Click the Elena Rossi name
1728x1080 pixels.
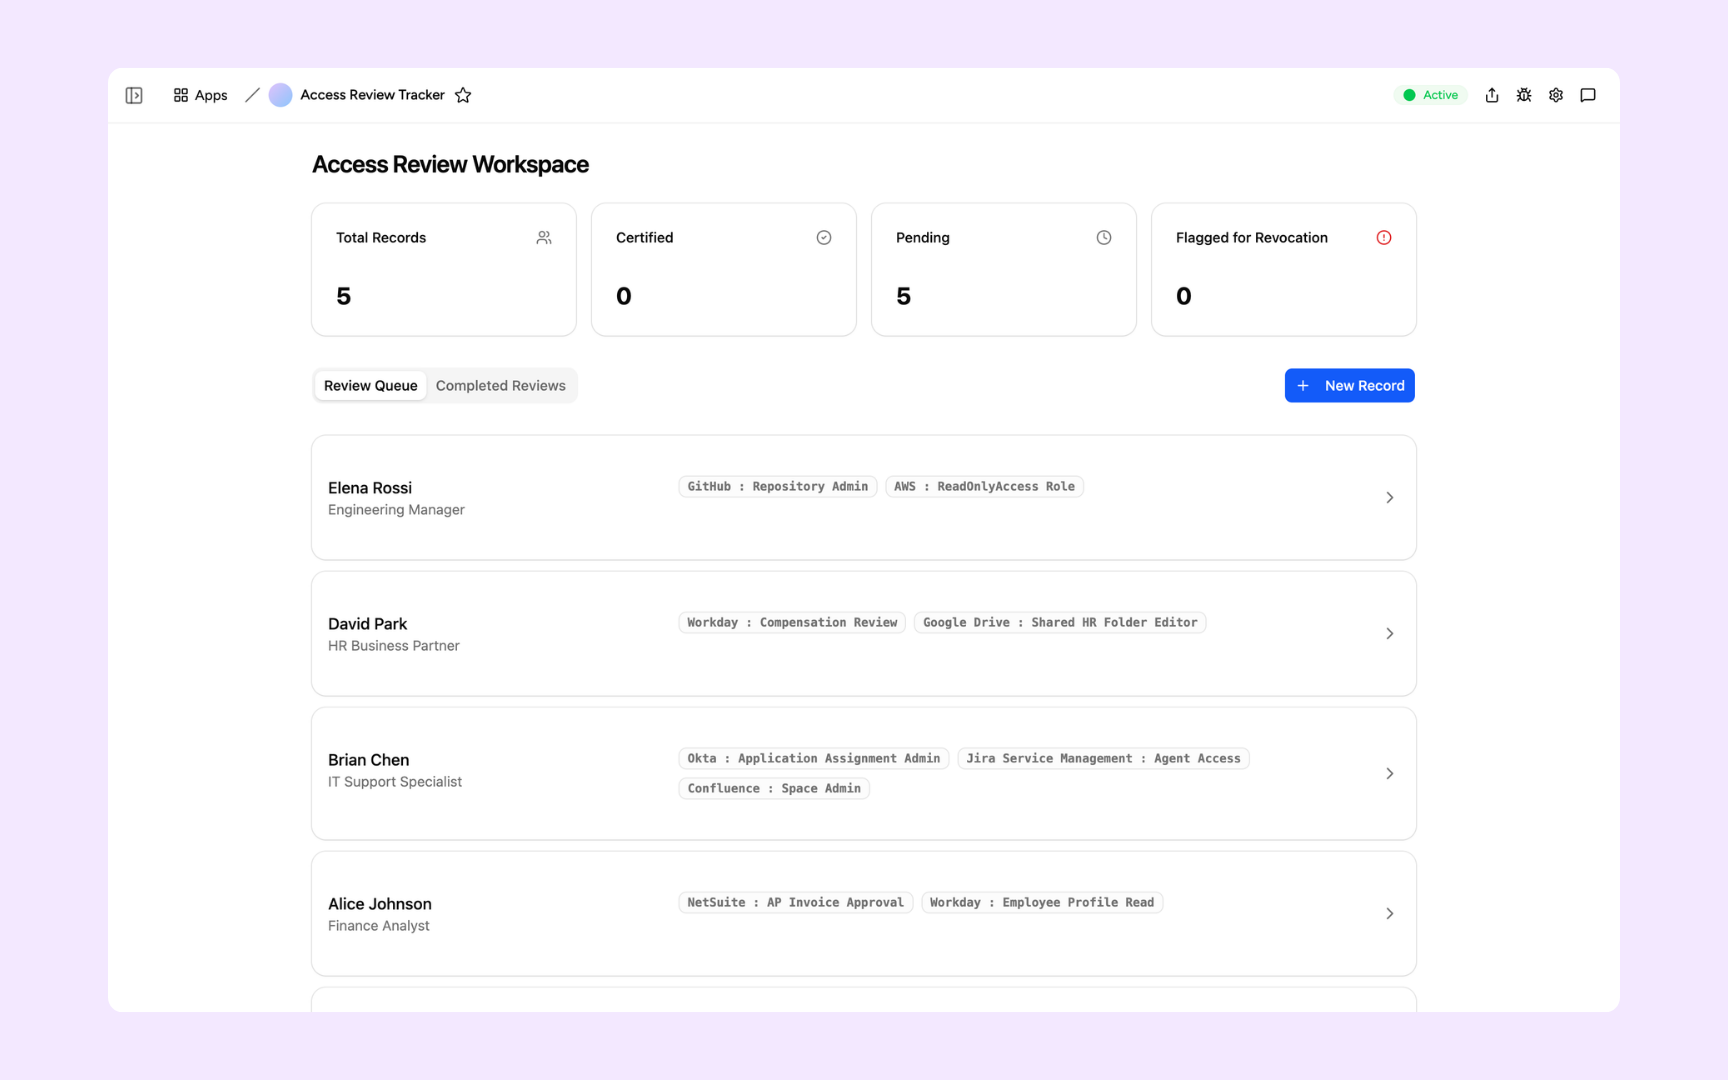(370, 488)
